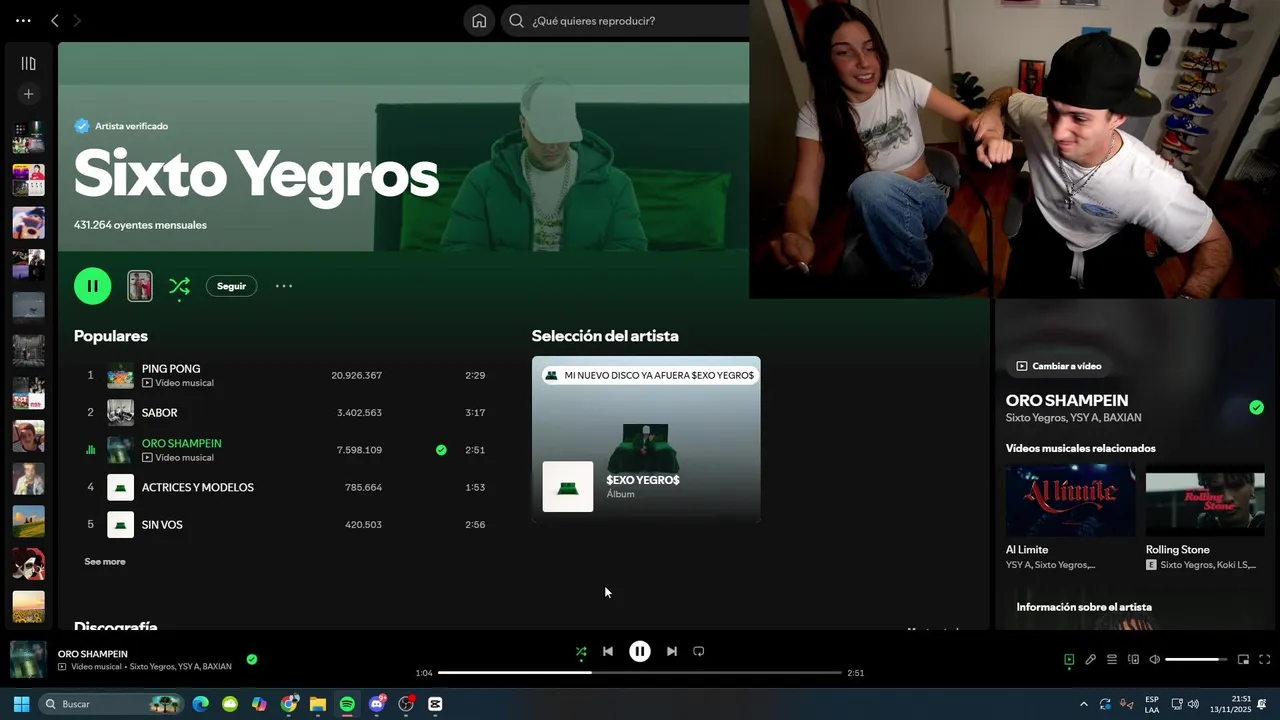Viewport: 1280px width, 720px height.
Task: Toggle saved check in now playing panel
Action: click(x=1256, y=407)
